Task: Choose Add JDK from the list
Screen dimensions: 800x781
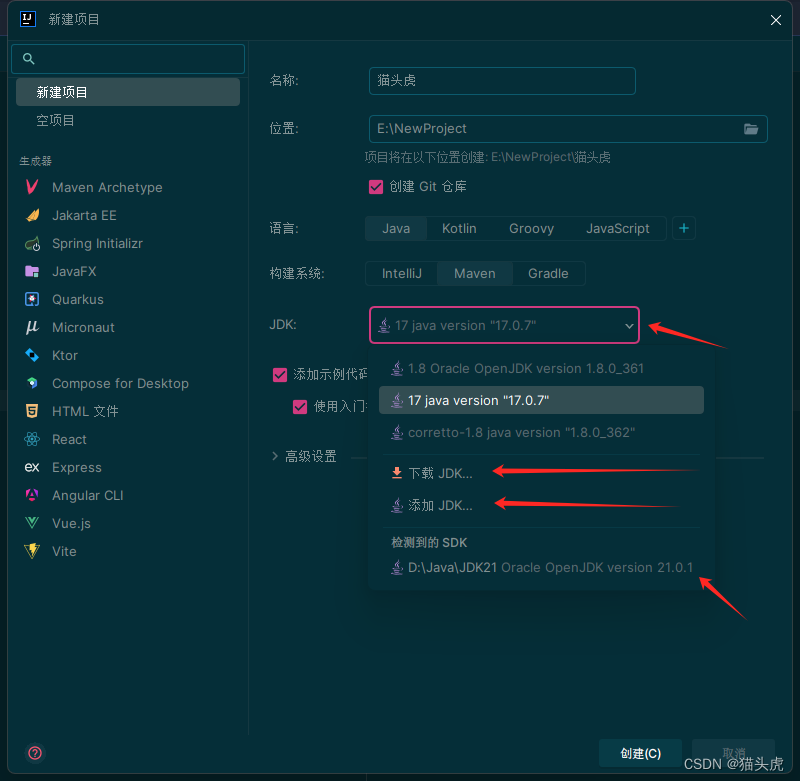Action: (x=541, y=506)
